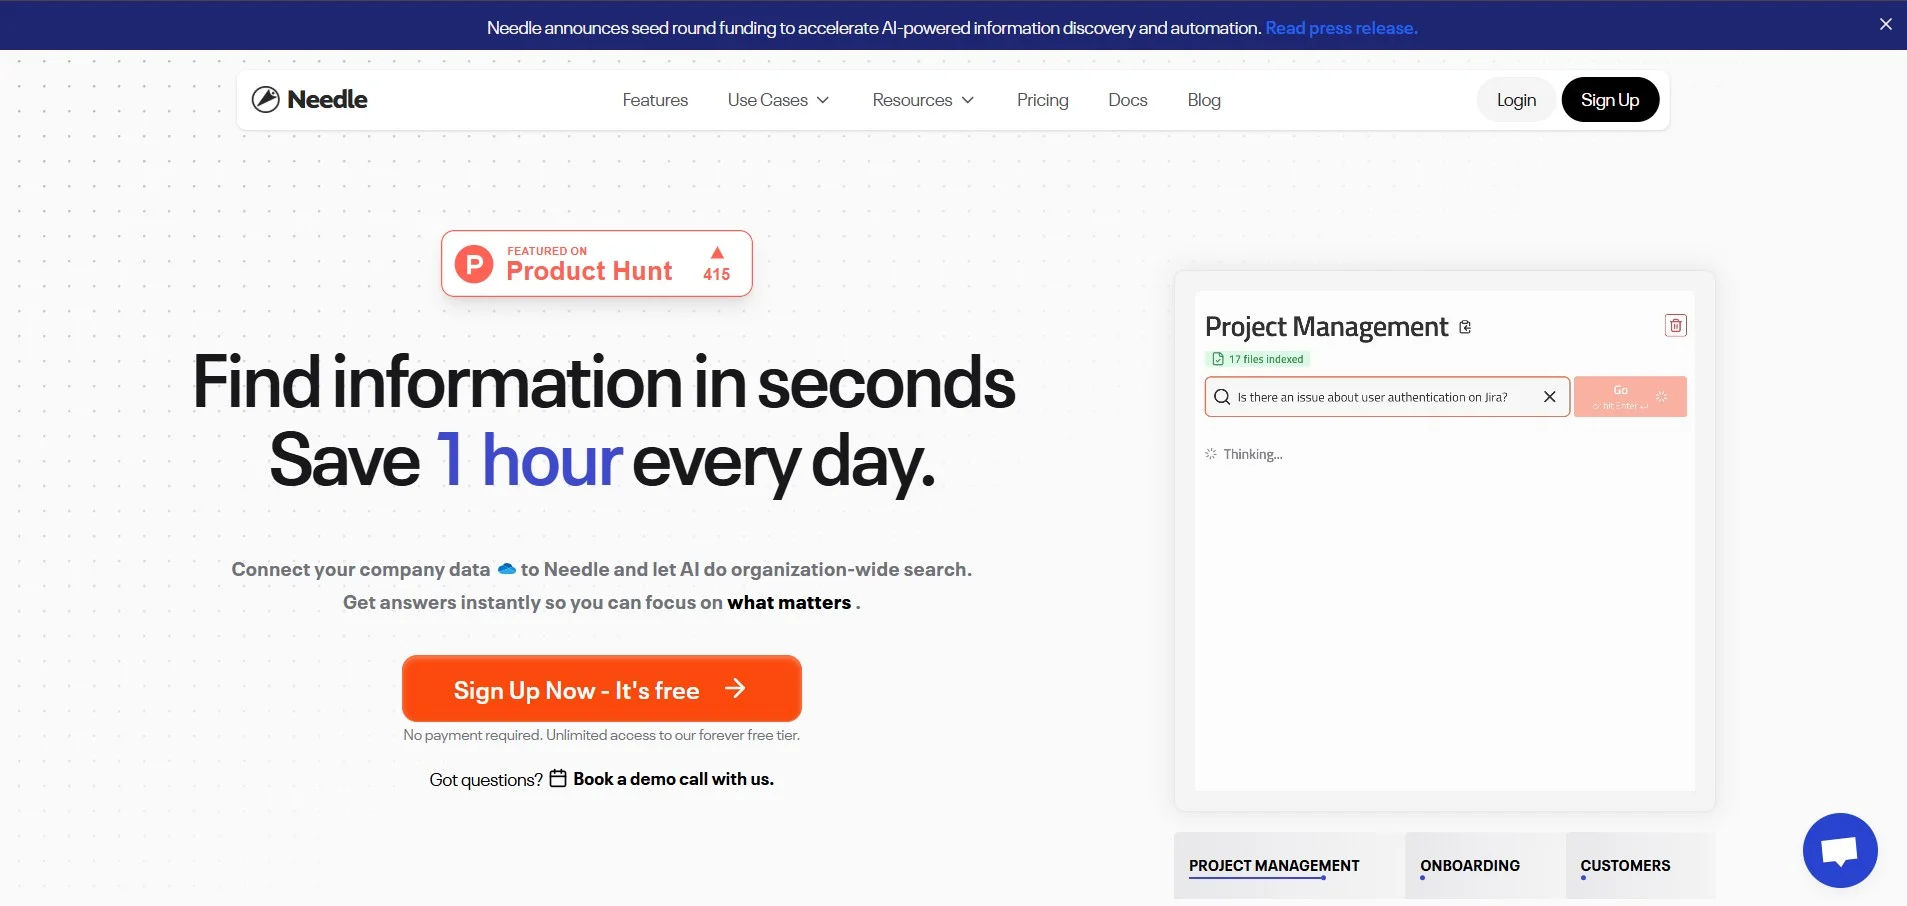
Task: Click Sign Up Now - It's free
Action: pos(601,689)
